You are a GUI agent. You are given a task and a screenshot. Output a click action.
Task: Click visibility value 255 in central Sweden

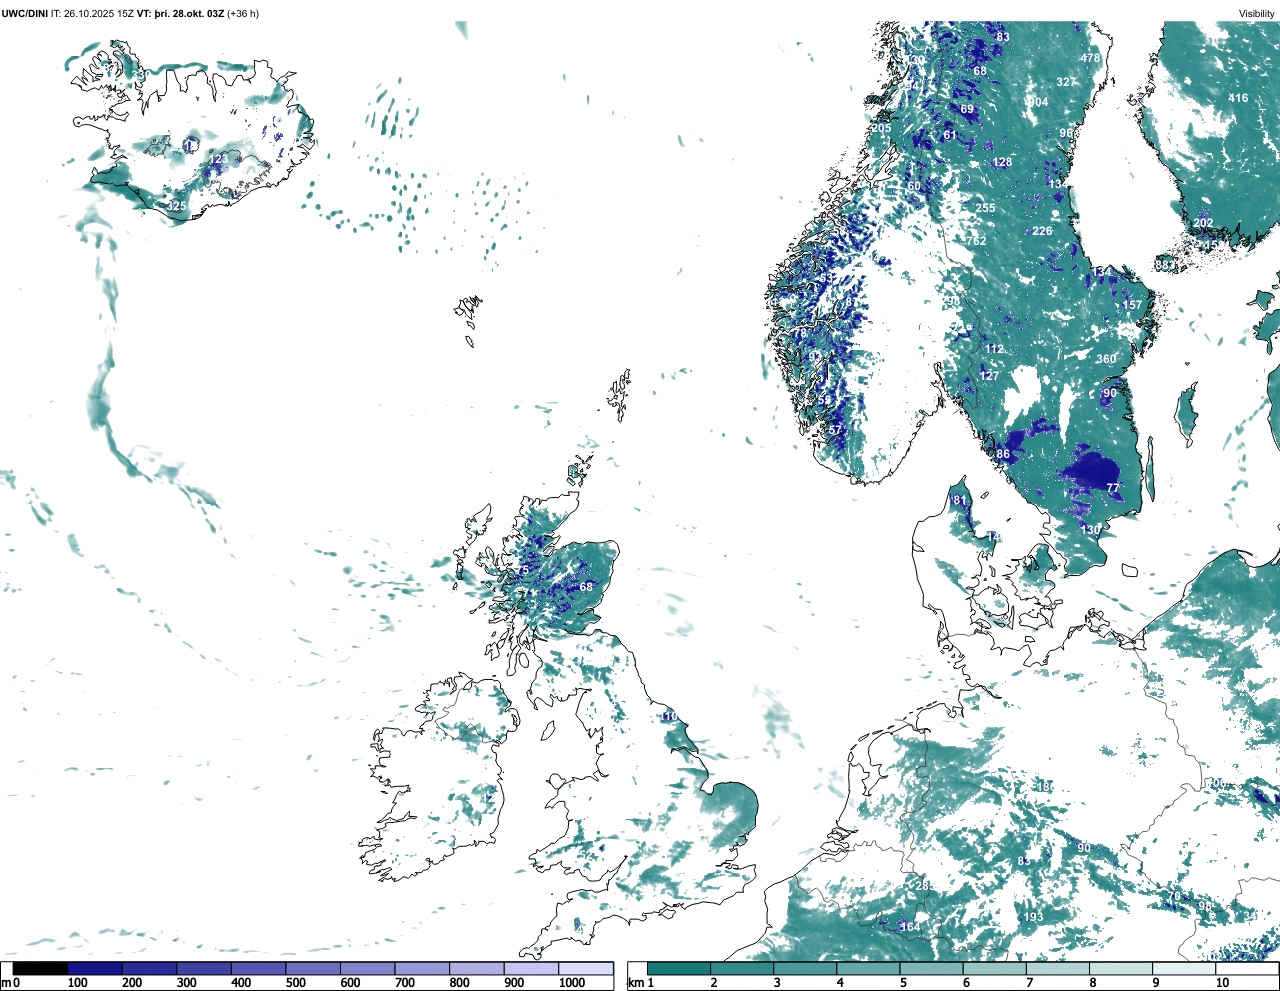click(x=986, y=208)
